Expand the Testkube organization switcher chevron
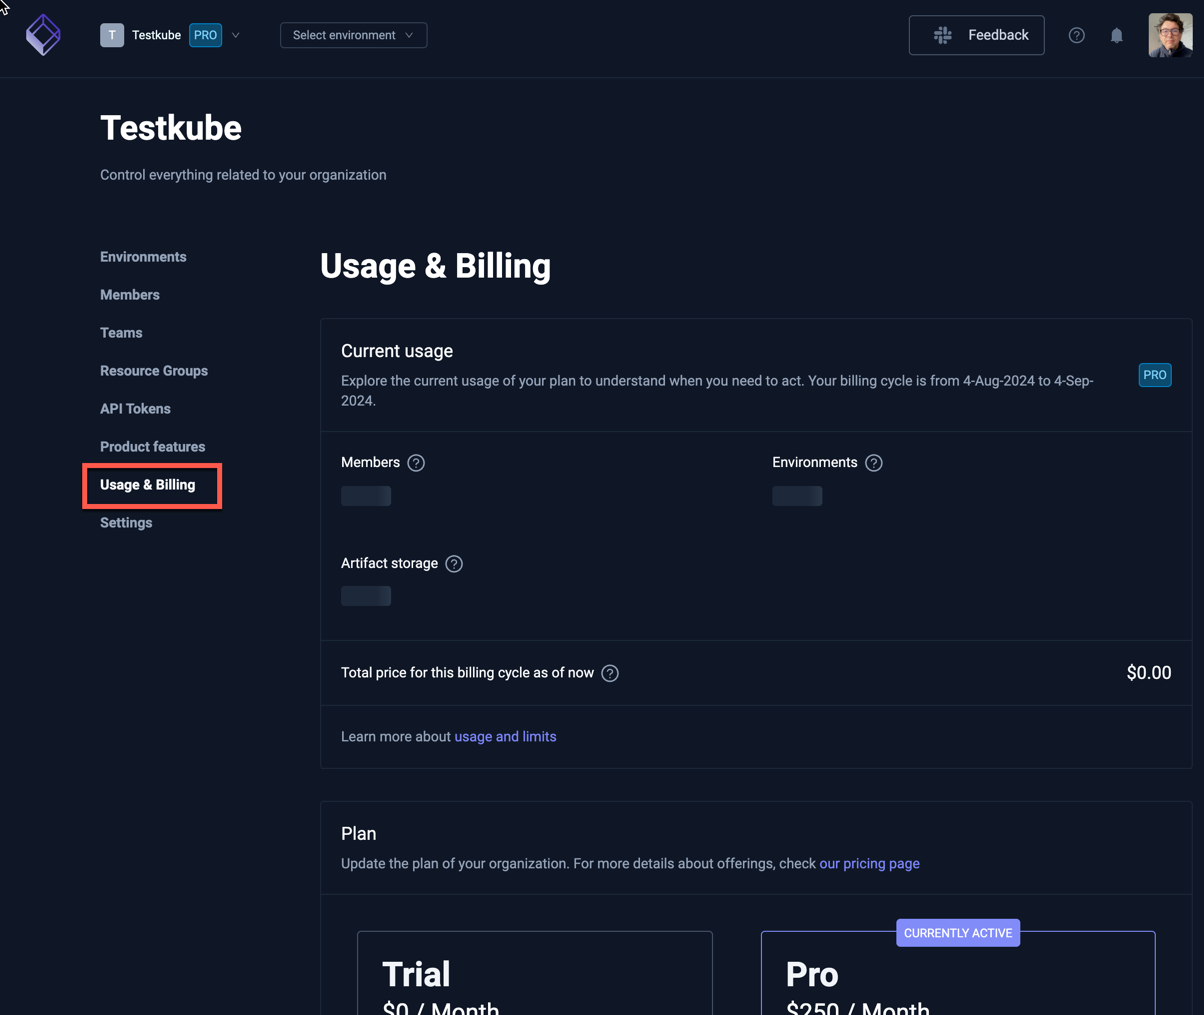 [x=236, y=35]
